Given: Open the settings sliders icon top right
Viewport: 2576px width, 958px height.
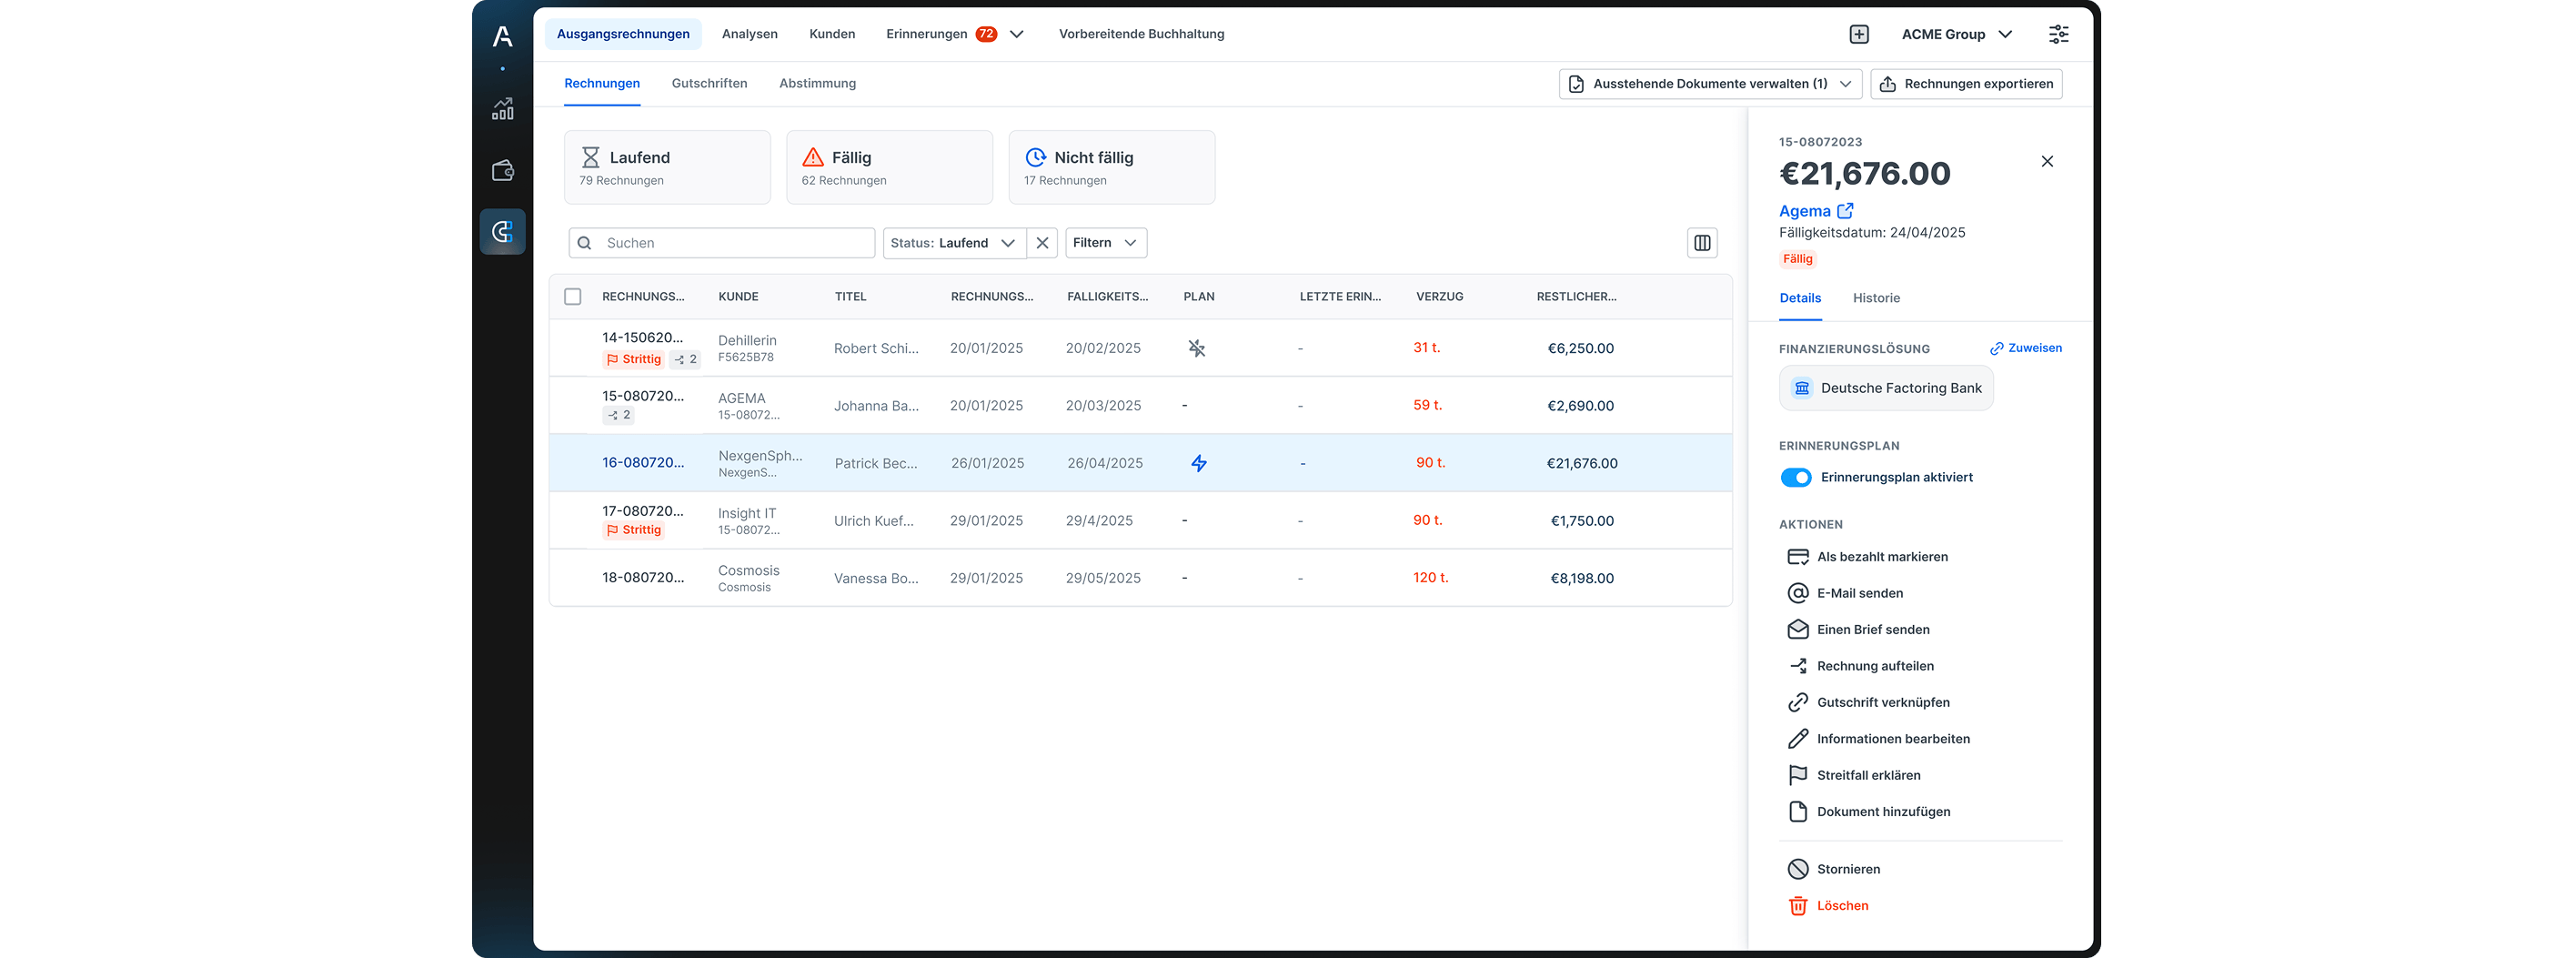Looking at the screenshot, I should 2059,34.
